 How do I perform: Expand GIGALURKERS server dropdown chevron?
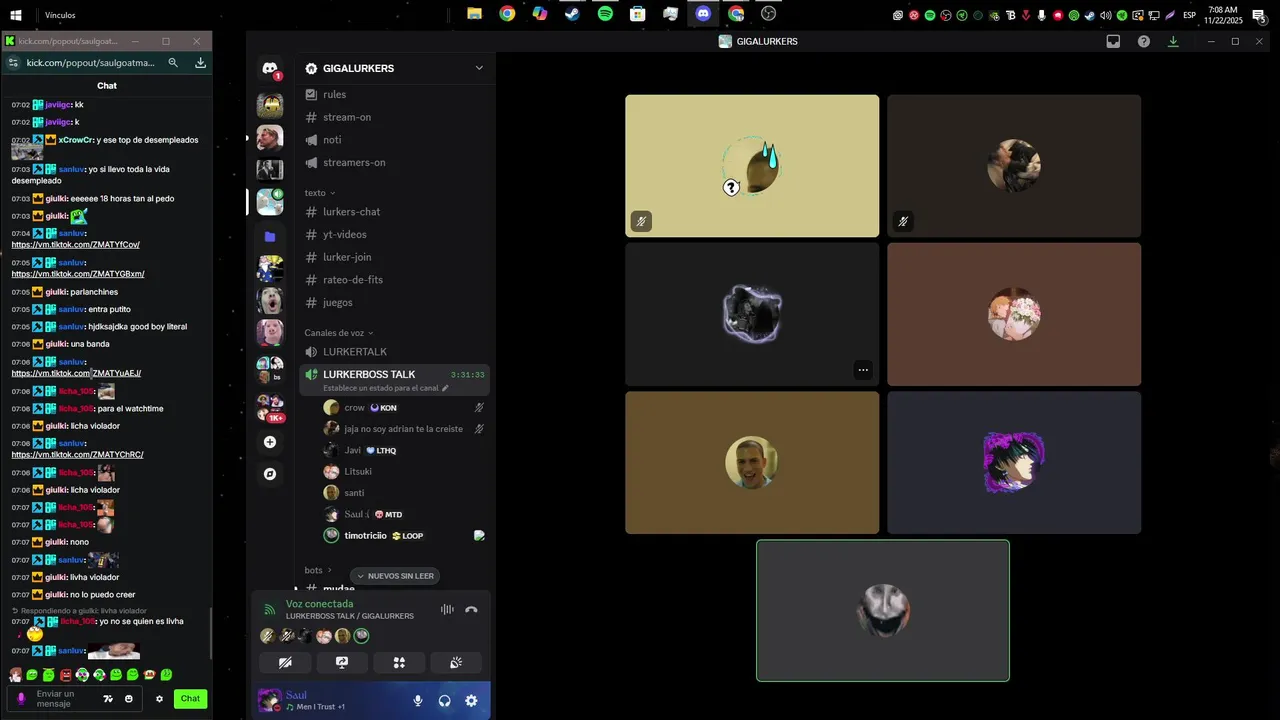[x=479, y=68]
